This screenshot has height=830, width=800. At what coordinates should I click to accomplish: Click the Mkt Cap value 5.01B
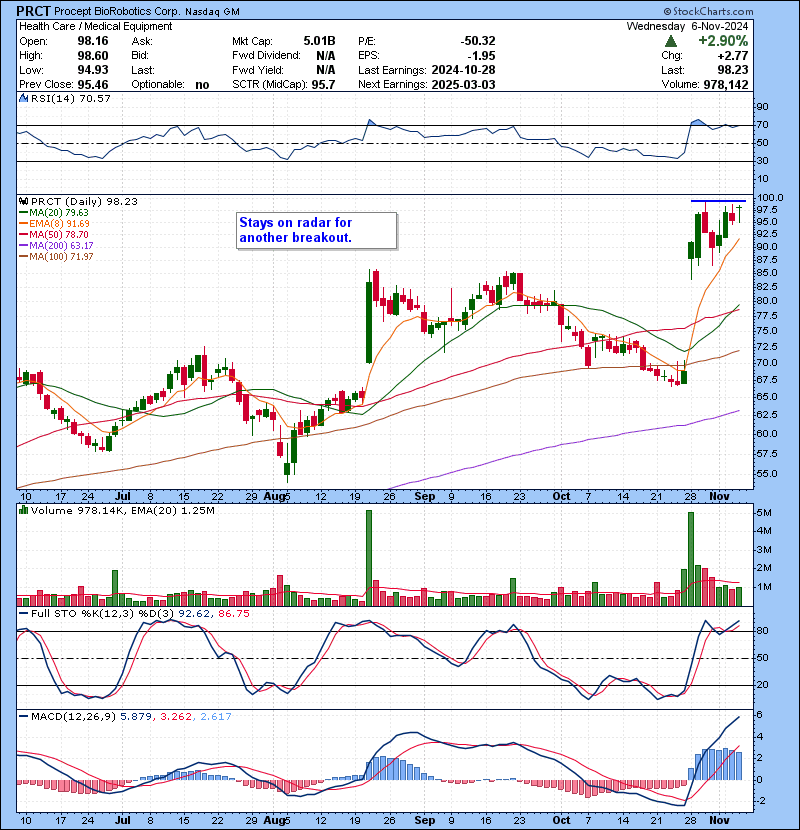(x=319, y=41)
